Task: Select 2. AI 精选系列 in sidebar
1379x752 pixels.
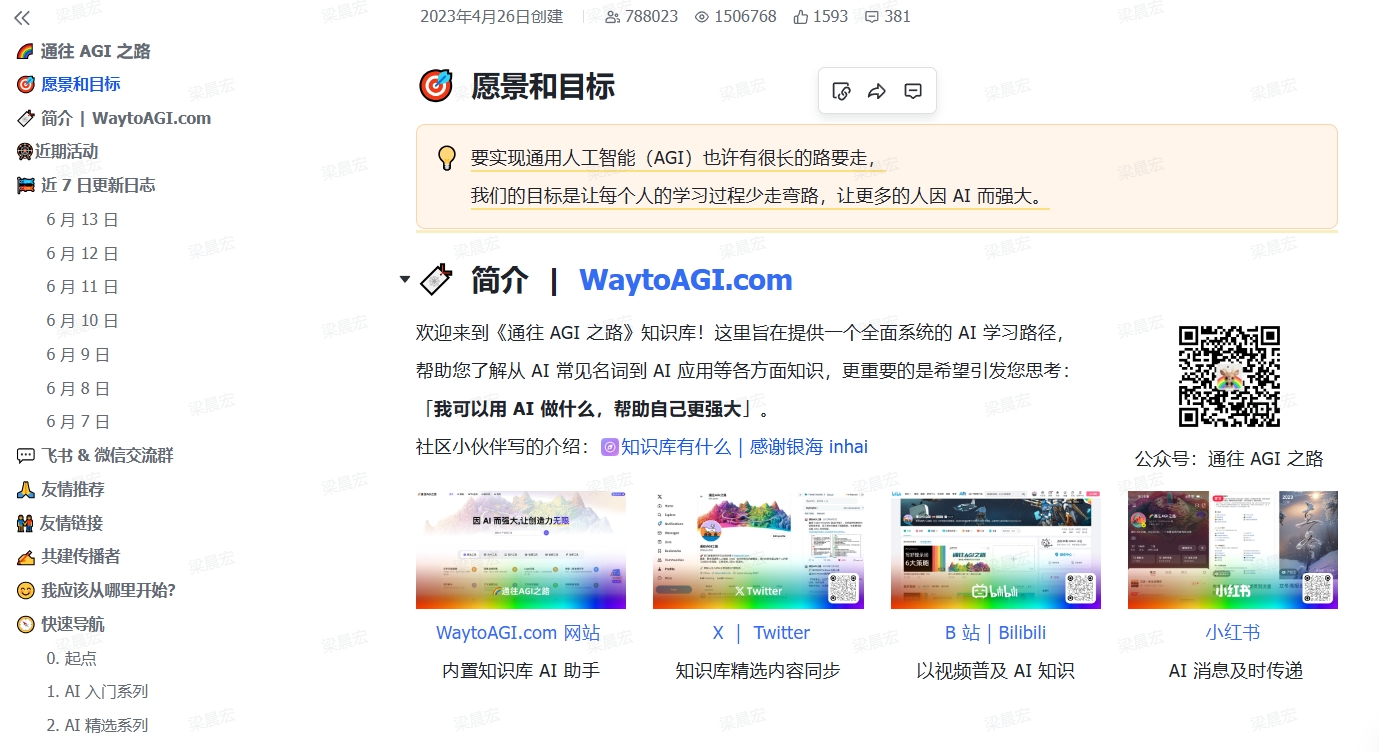Action: (x=97, y=725)
